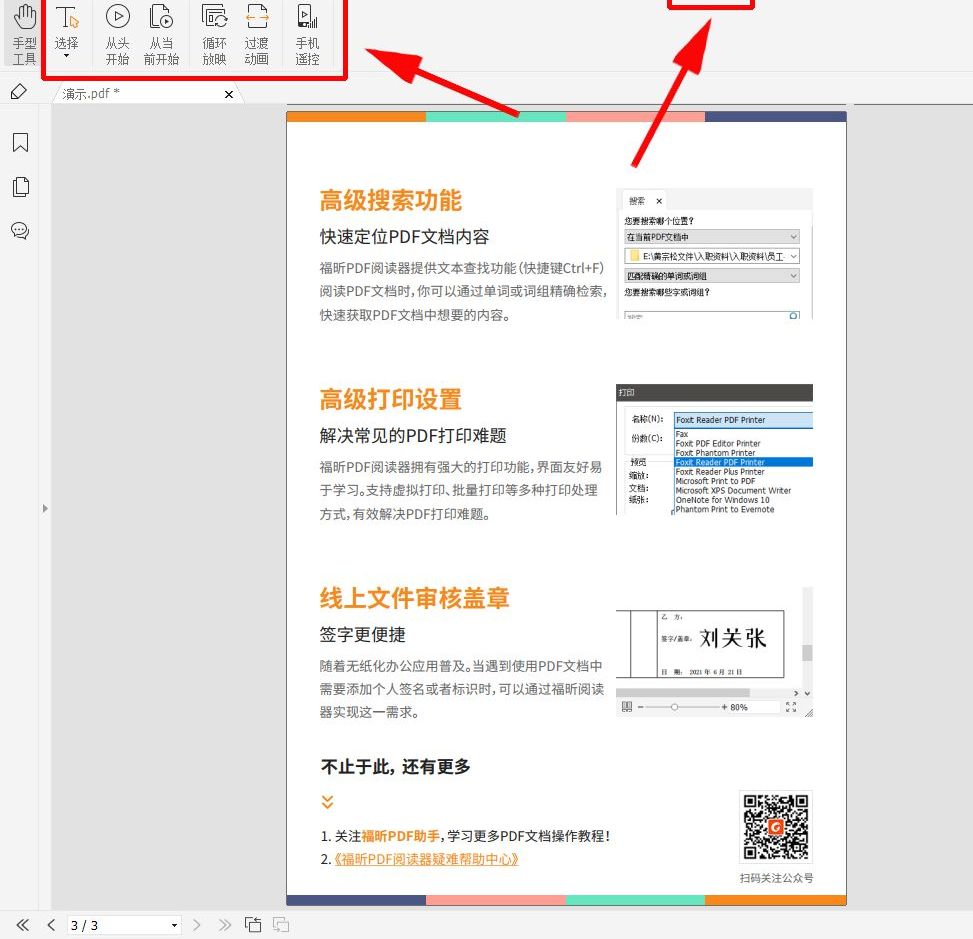Open the page number dropdown arrow
The image size is (973, 939).
tap(174, 925)
